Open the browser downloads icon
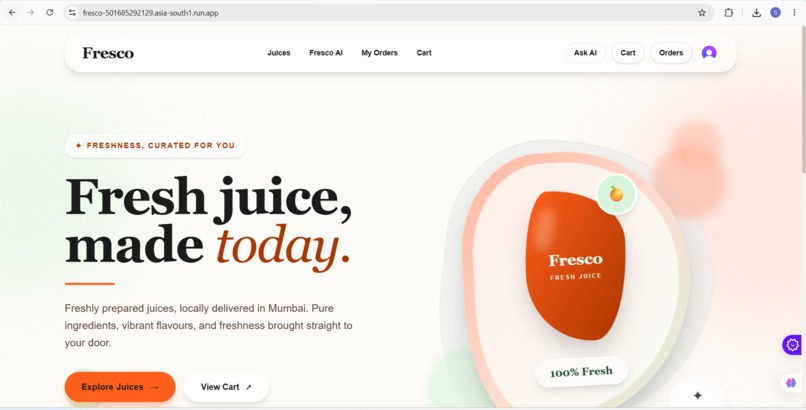Viewport: 806px width, 410px height. point(756,13)
